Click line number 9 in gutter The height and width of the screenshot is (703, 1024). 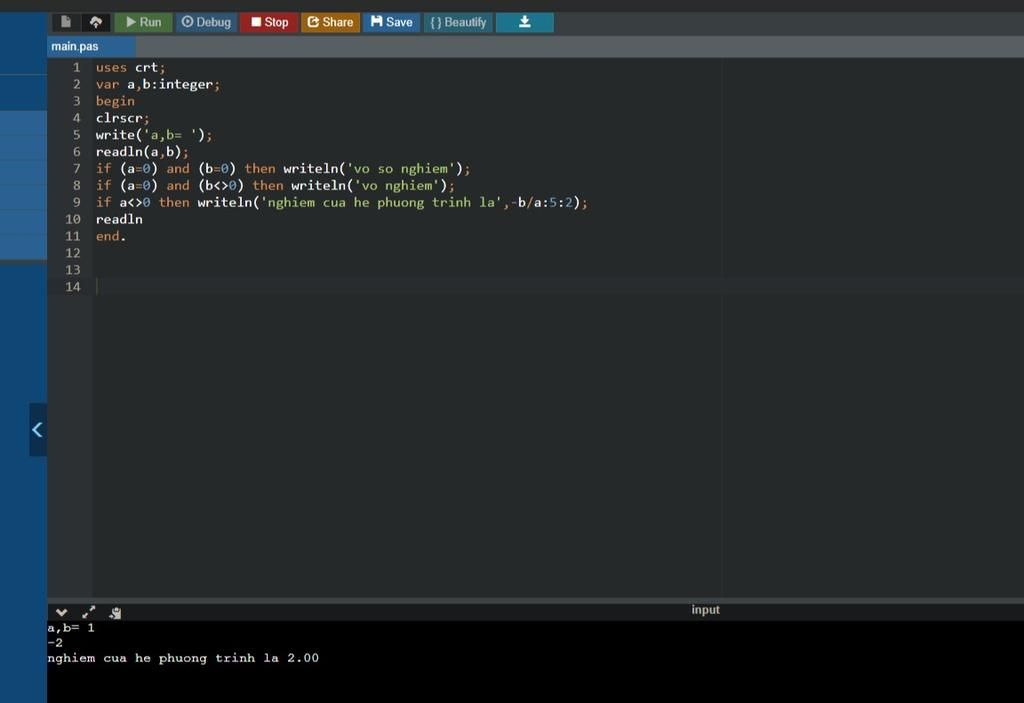pos(76,203)
